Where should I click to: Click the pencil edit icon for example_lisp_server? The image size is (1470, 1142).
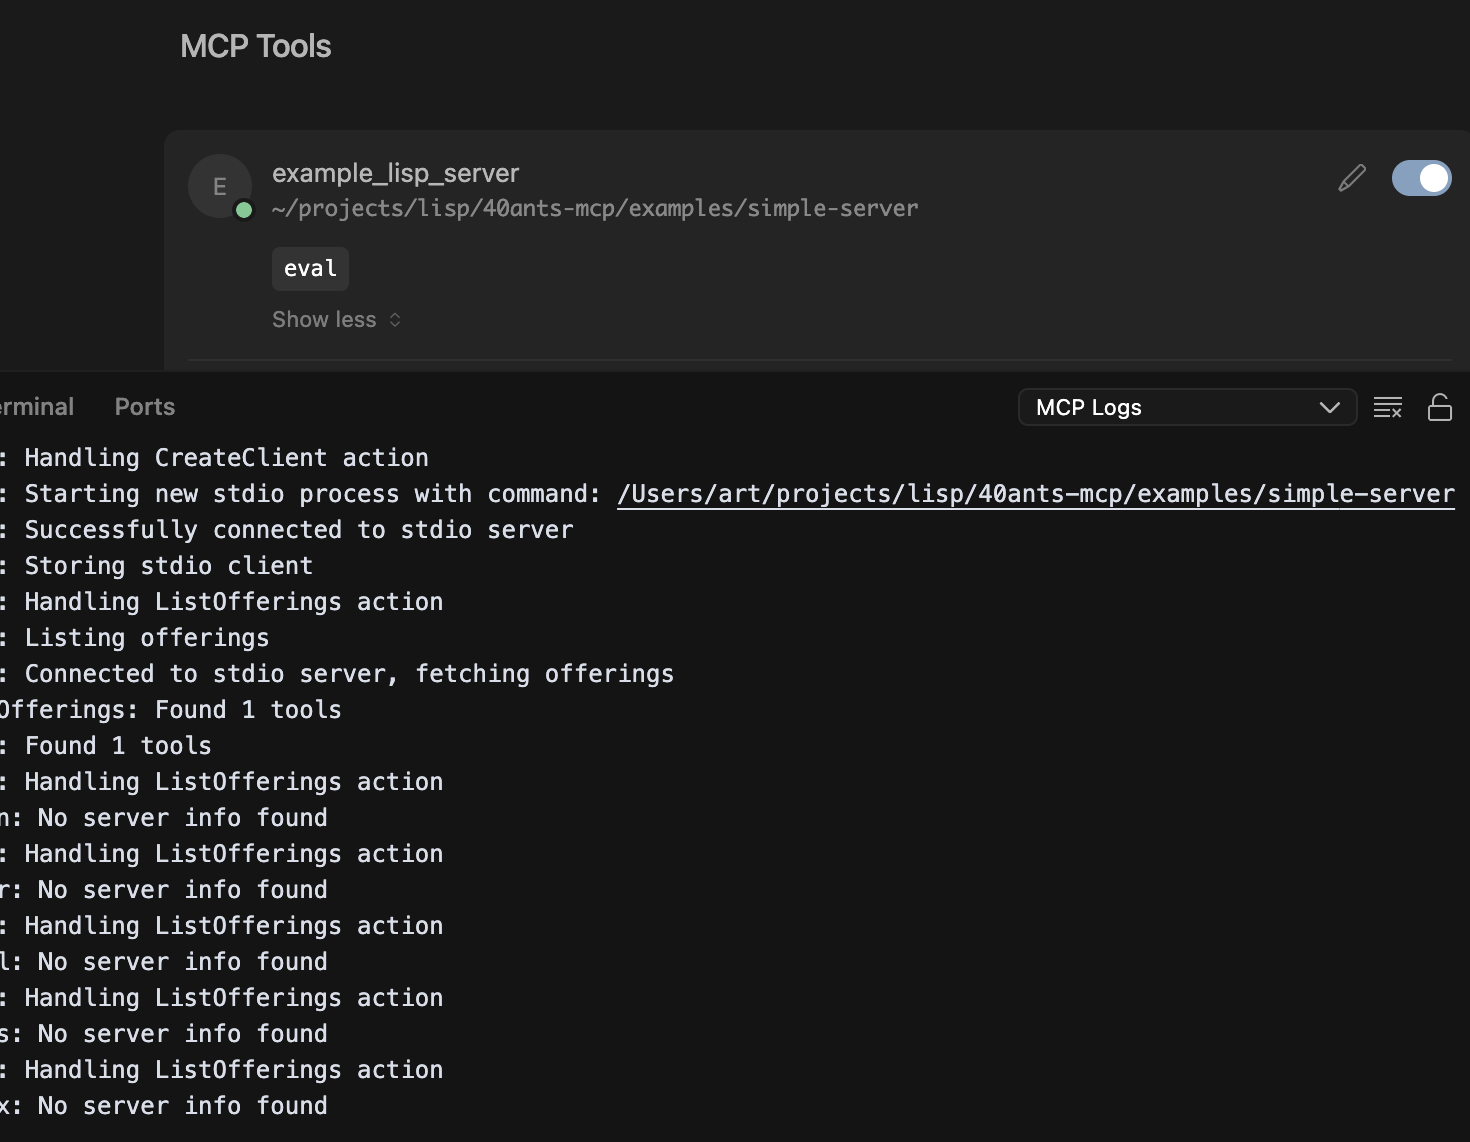pos(1351,179)
